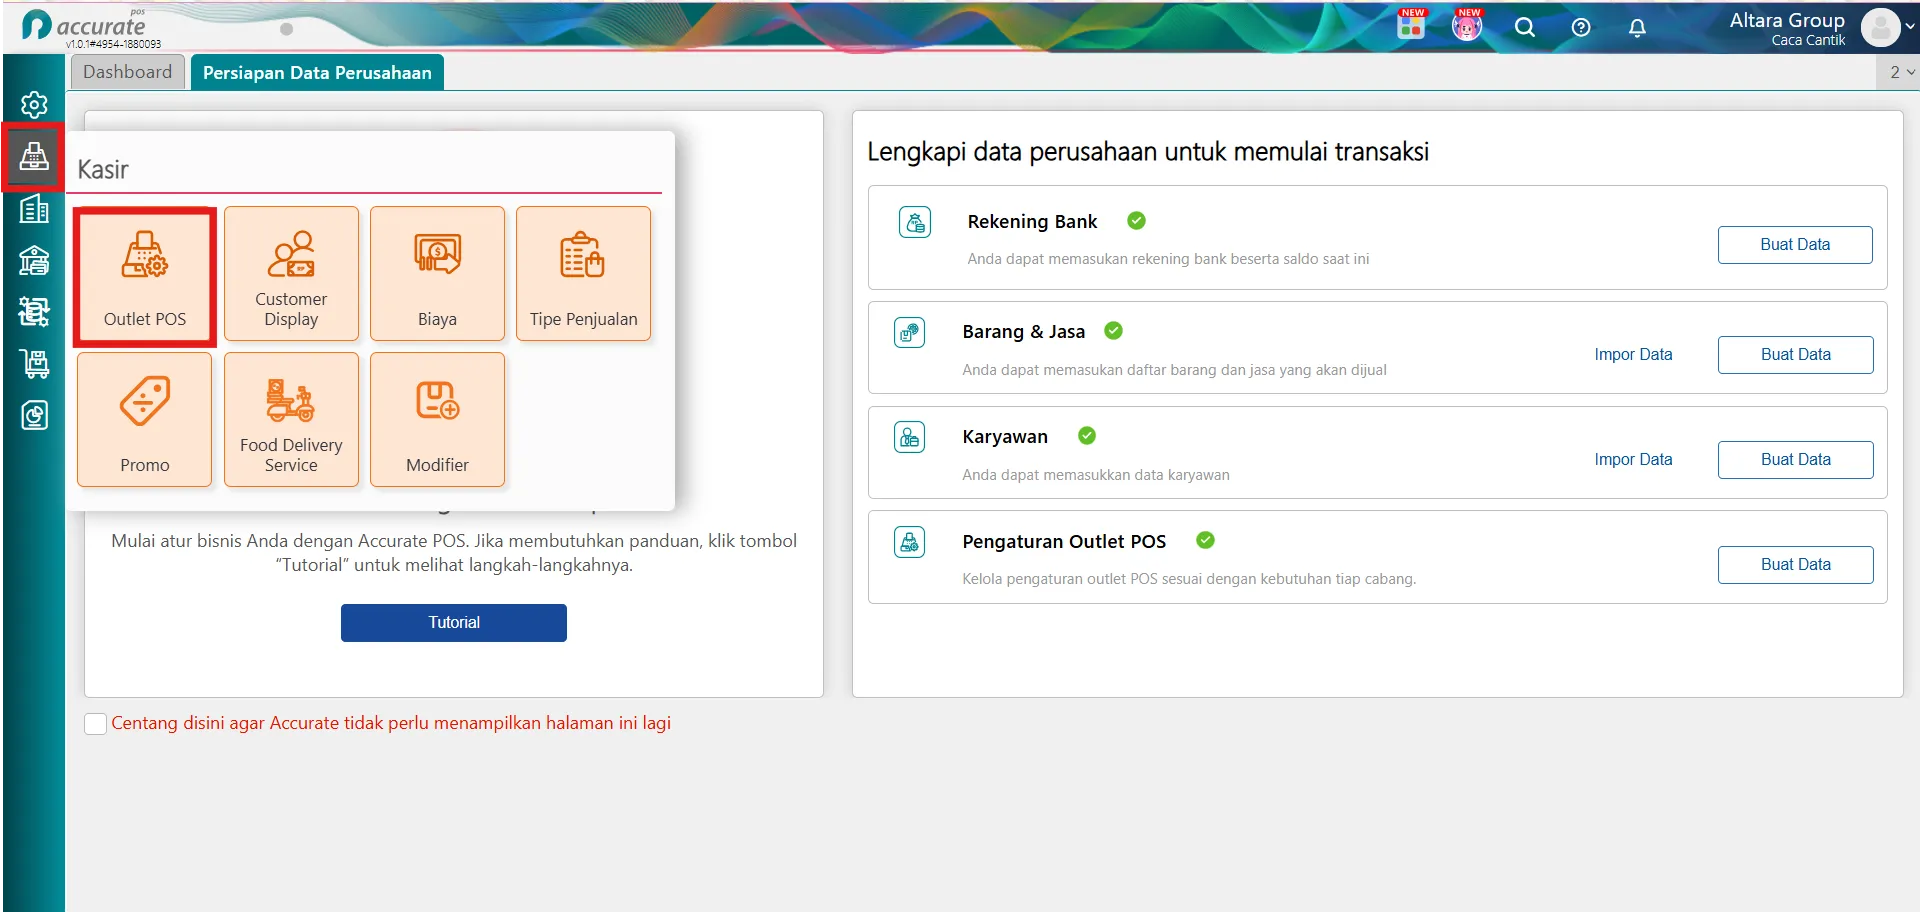Open the building company sidebar icon
The height and width of the screenshot is (912, 1920).
[34, 209]
